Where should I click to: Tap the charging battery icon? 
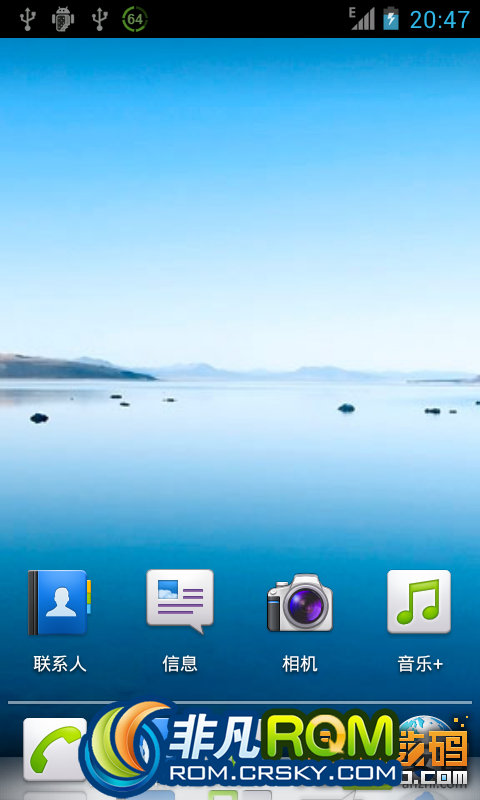[x=391, y=18]
